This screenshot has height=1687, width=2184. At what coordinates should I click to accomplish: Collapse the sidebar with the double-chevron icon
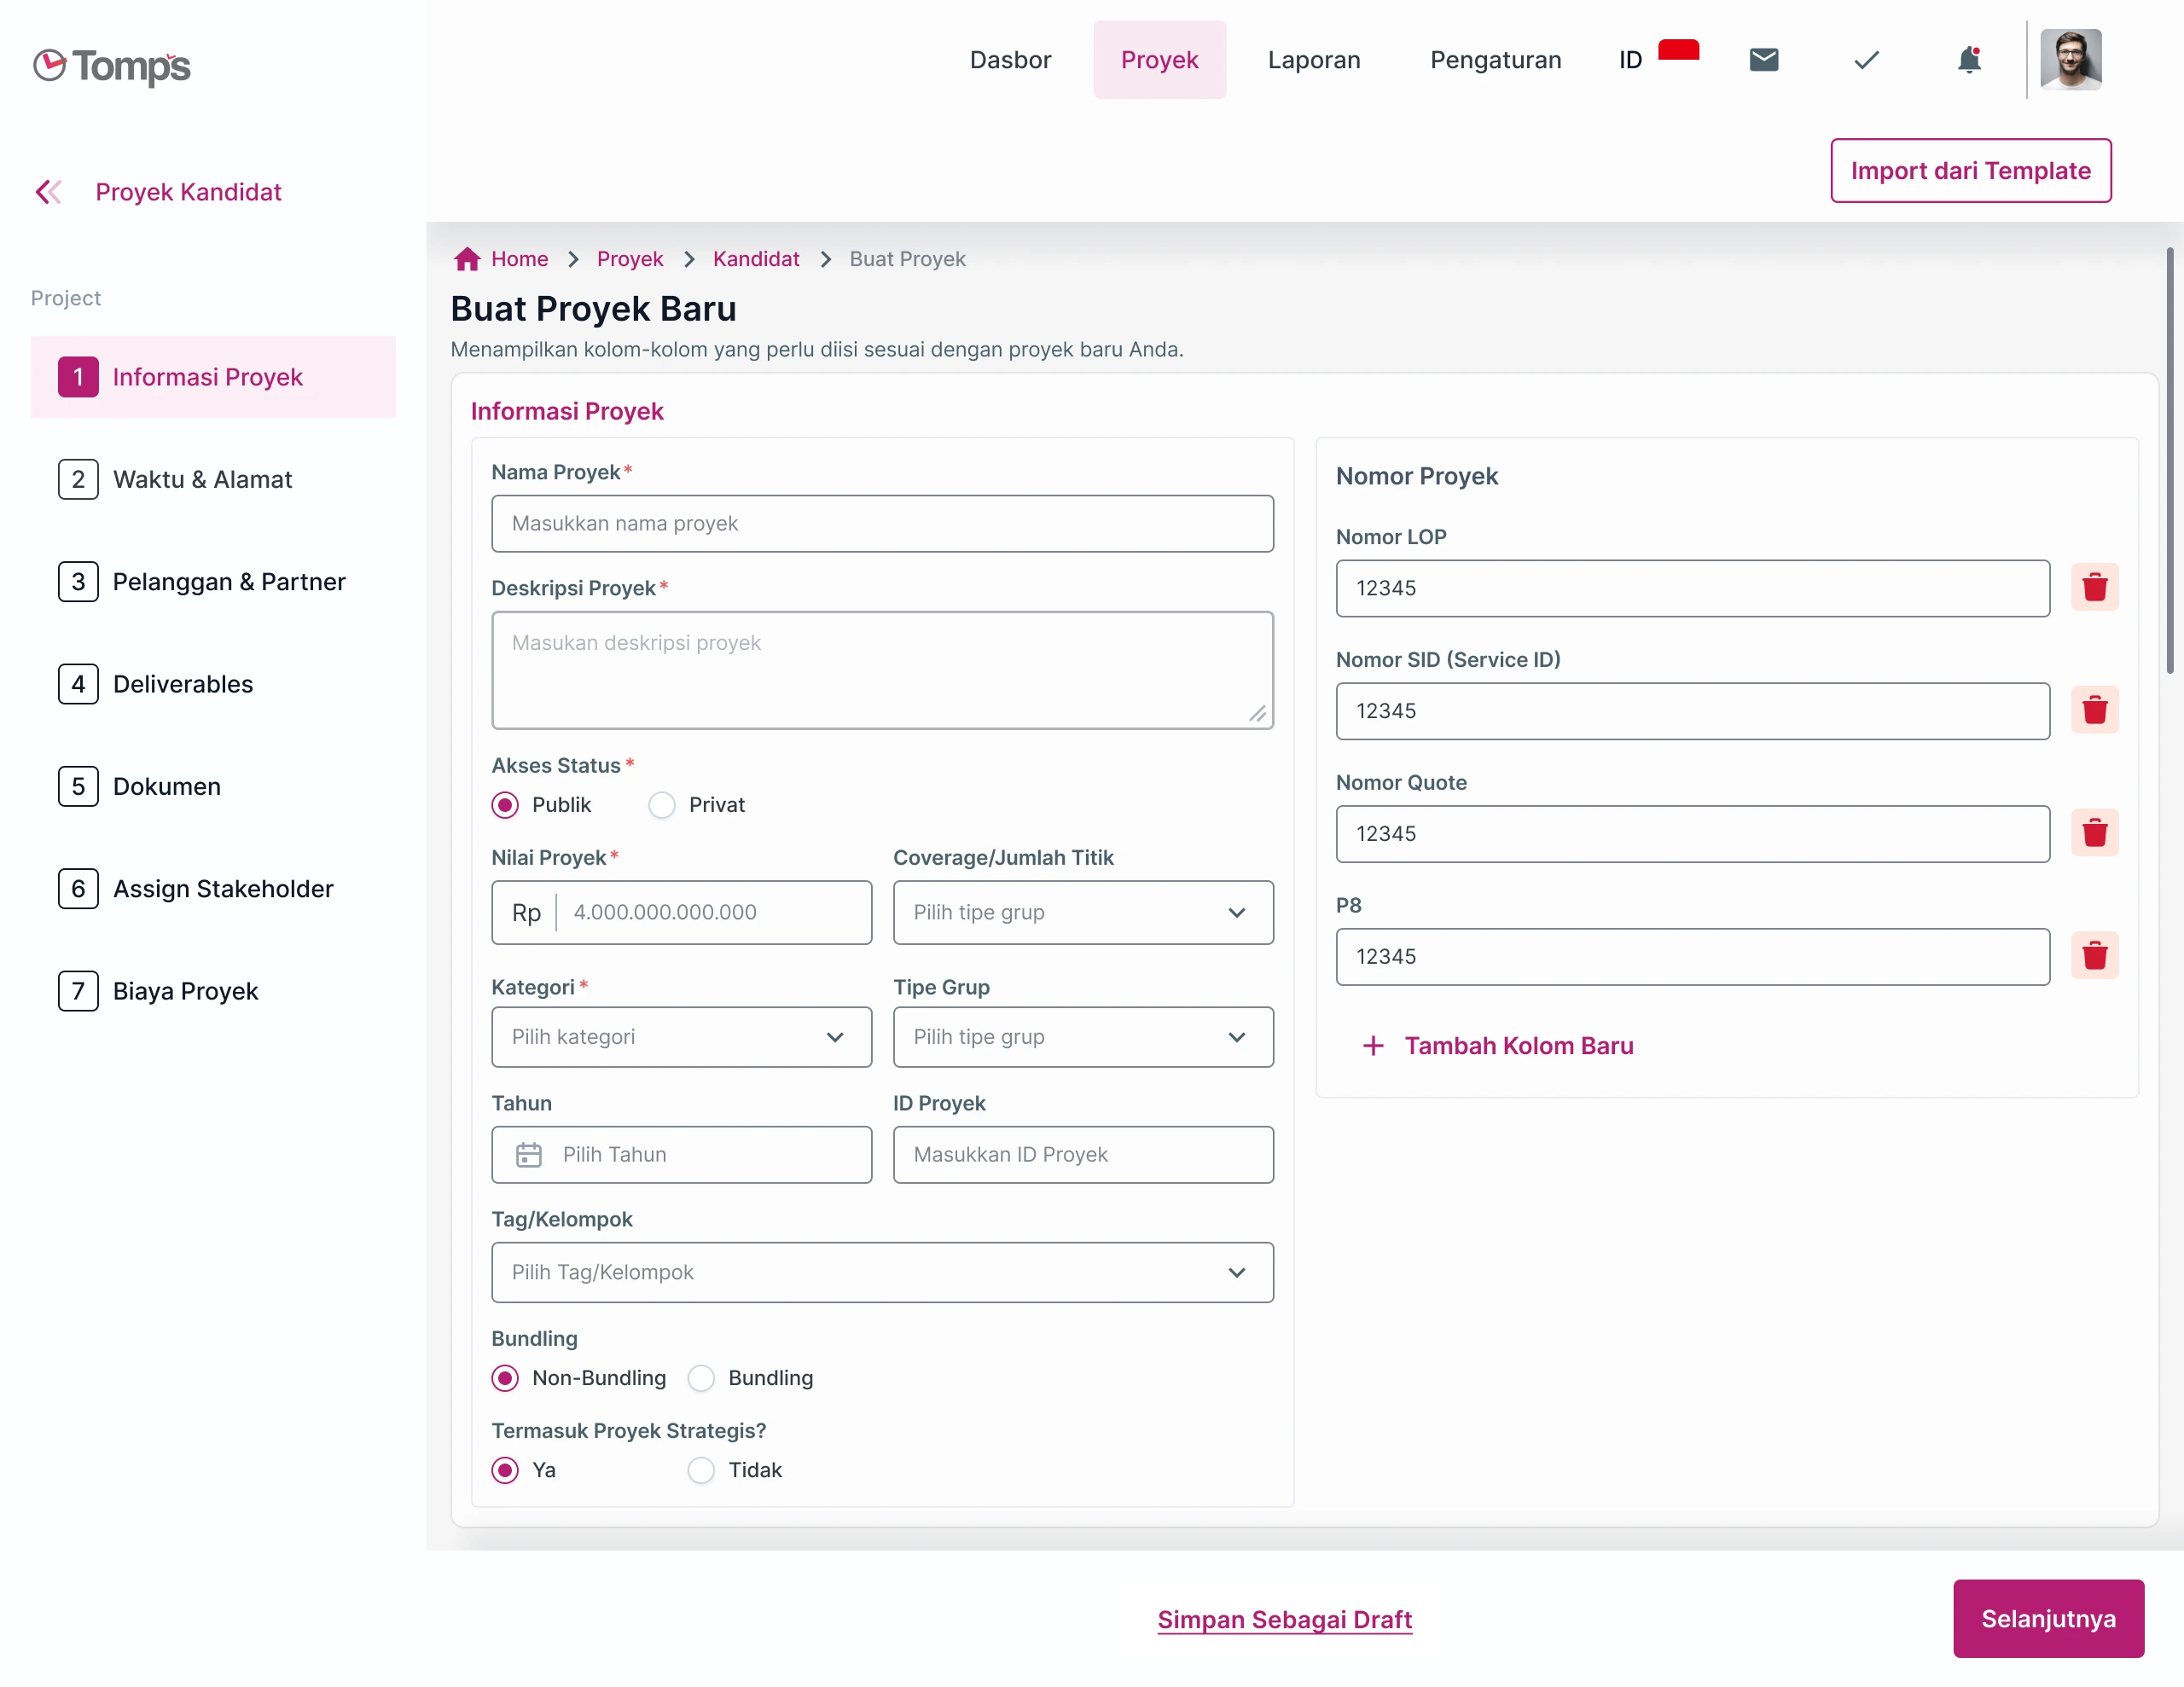point(47,191)
